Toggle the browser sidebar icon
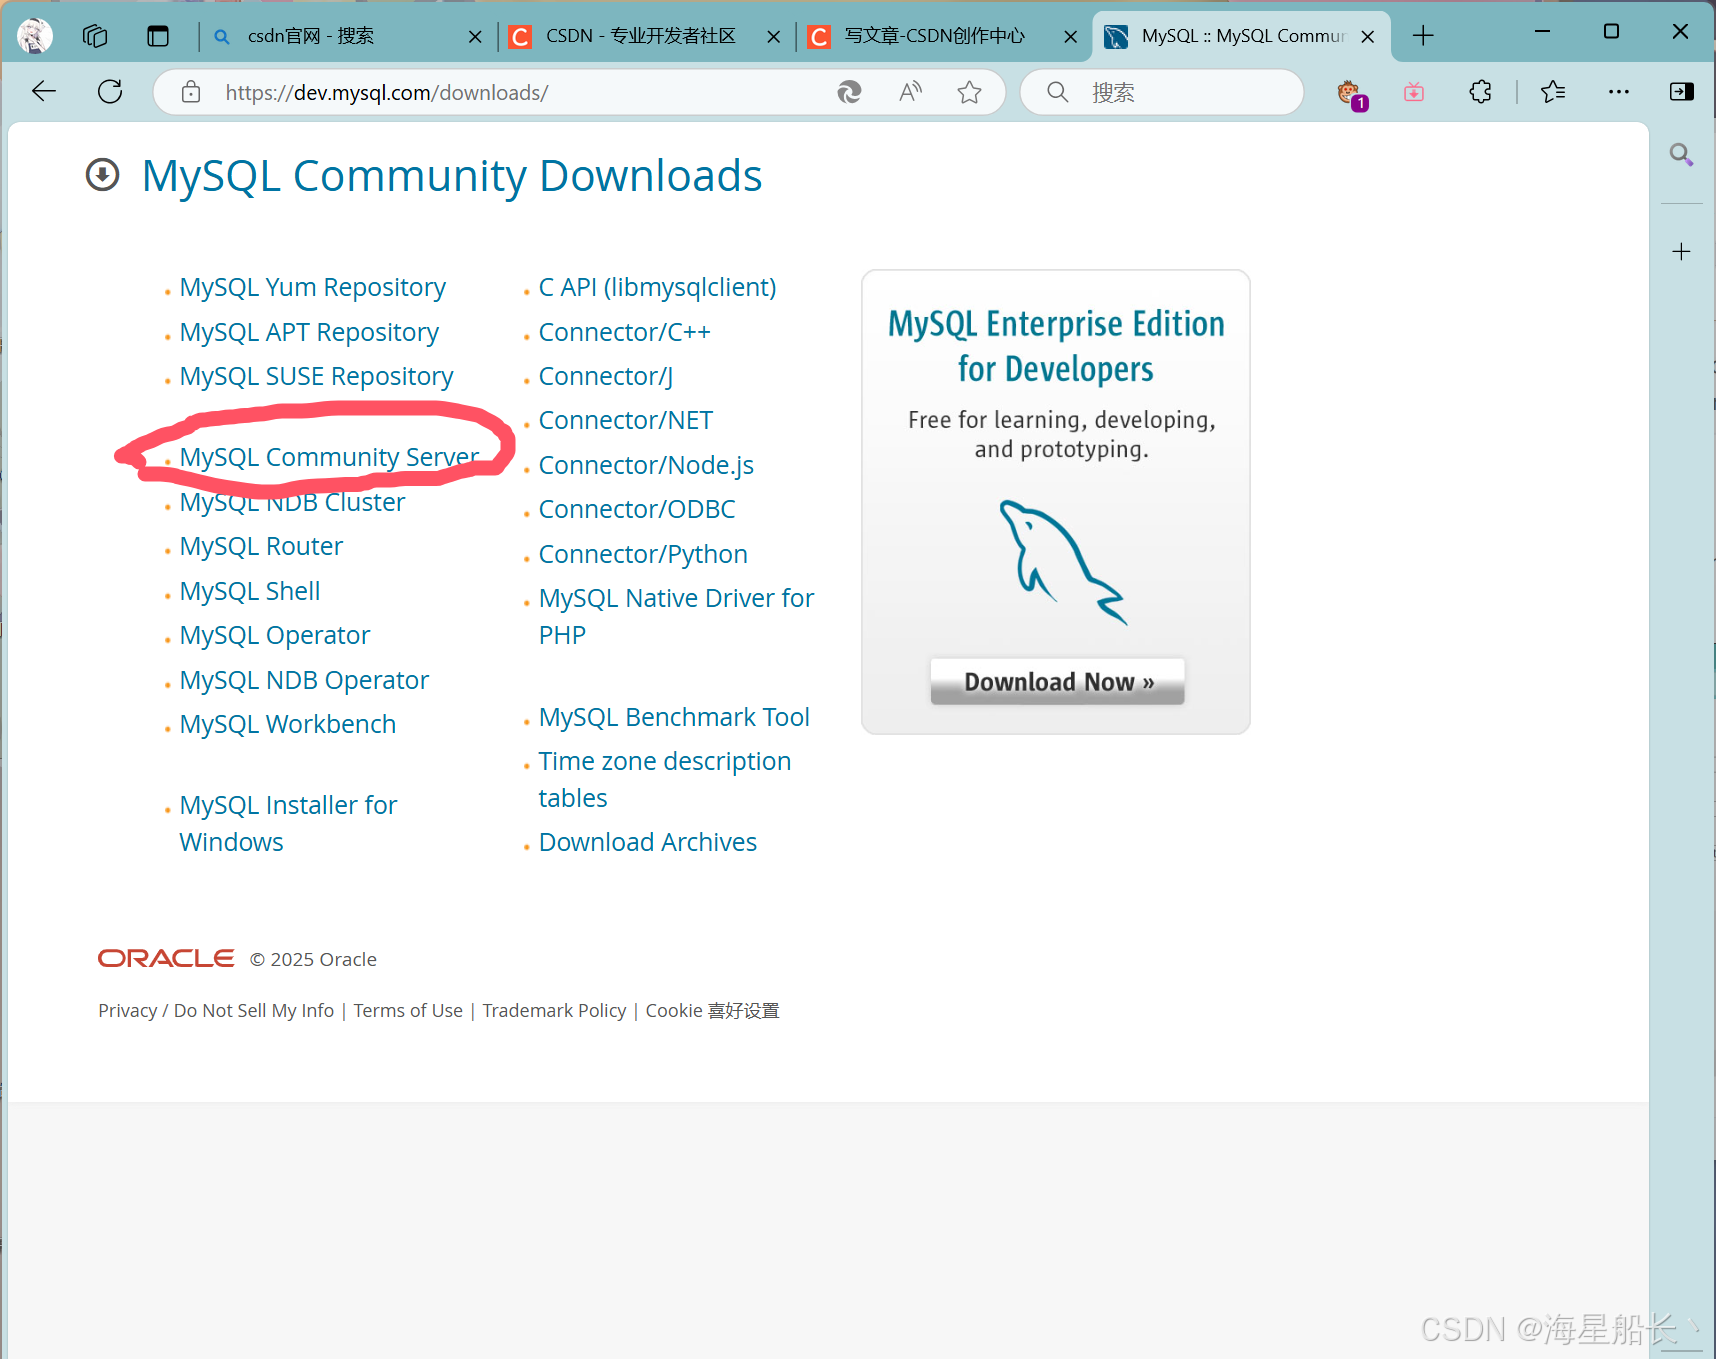This screenshot has width=1716, height=1359. [1682, 92]
